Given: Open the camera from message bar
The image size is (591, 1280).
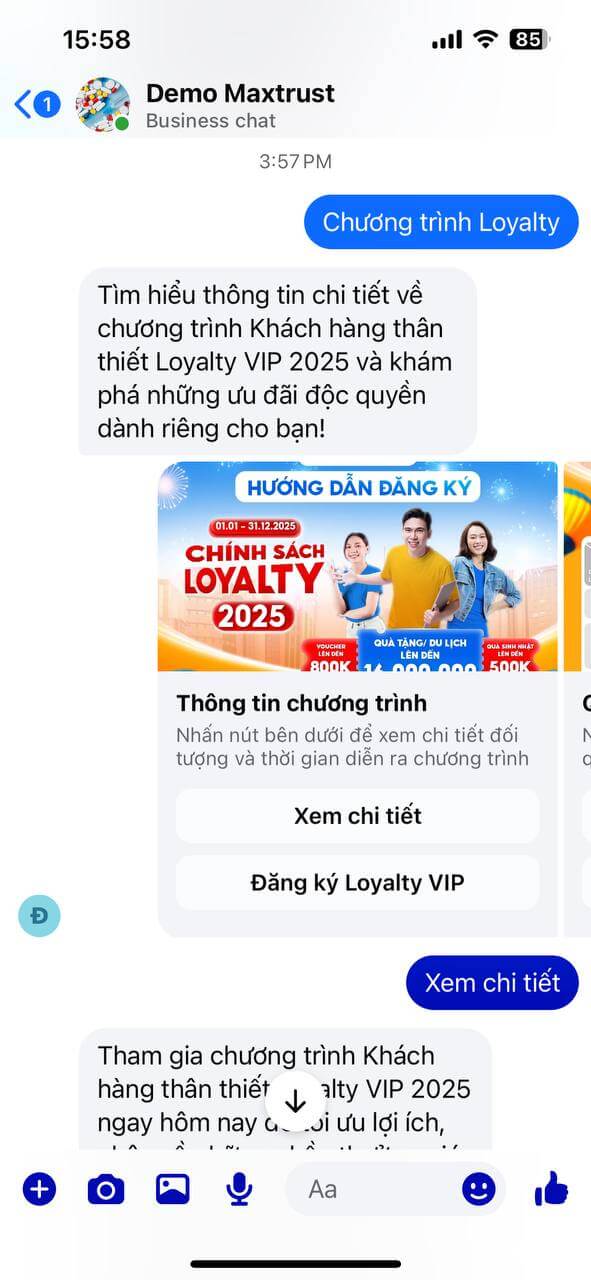Looking at the screenshot, I should pyautogui.click(x=106, y=1189).
